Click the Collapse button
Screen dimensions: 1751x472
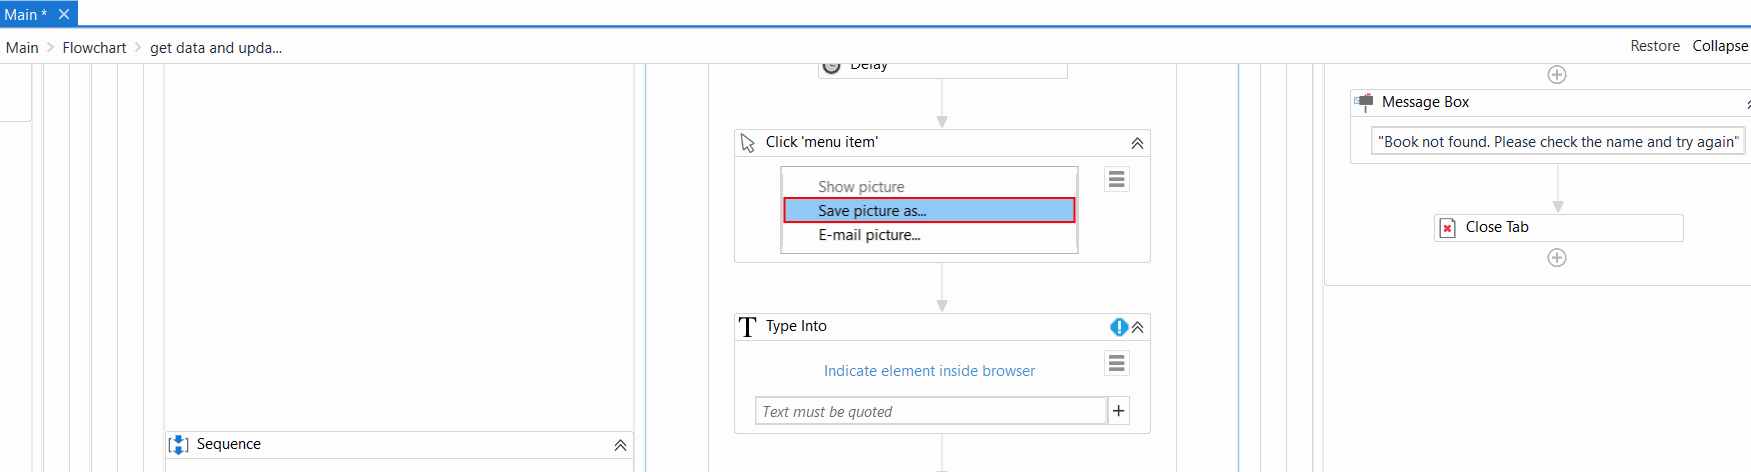point(1720,46)
